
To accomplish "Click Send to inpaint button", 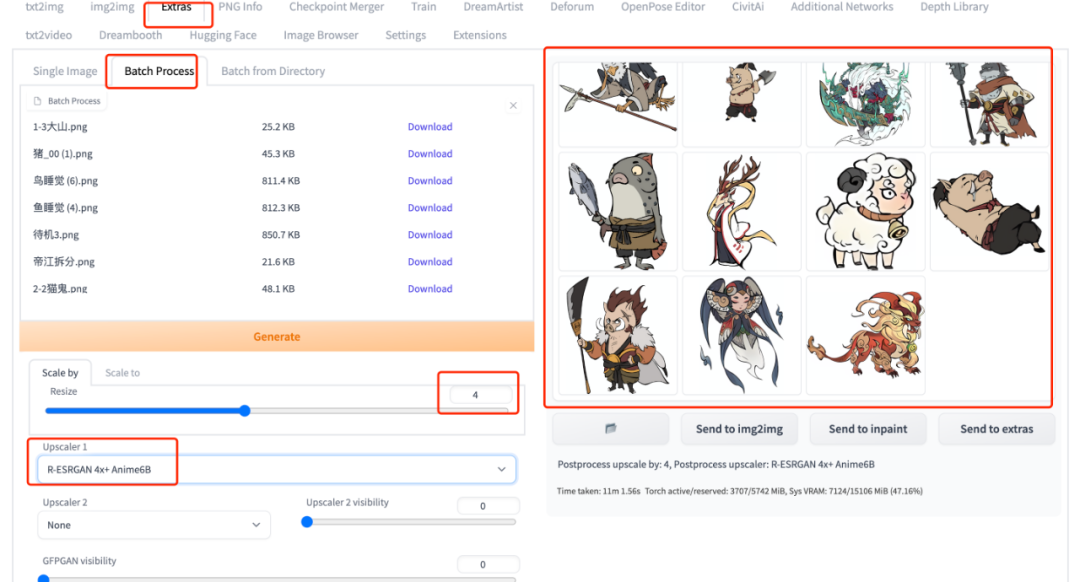I will tap(868, 428).
